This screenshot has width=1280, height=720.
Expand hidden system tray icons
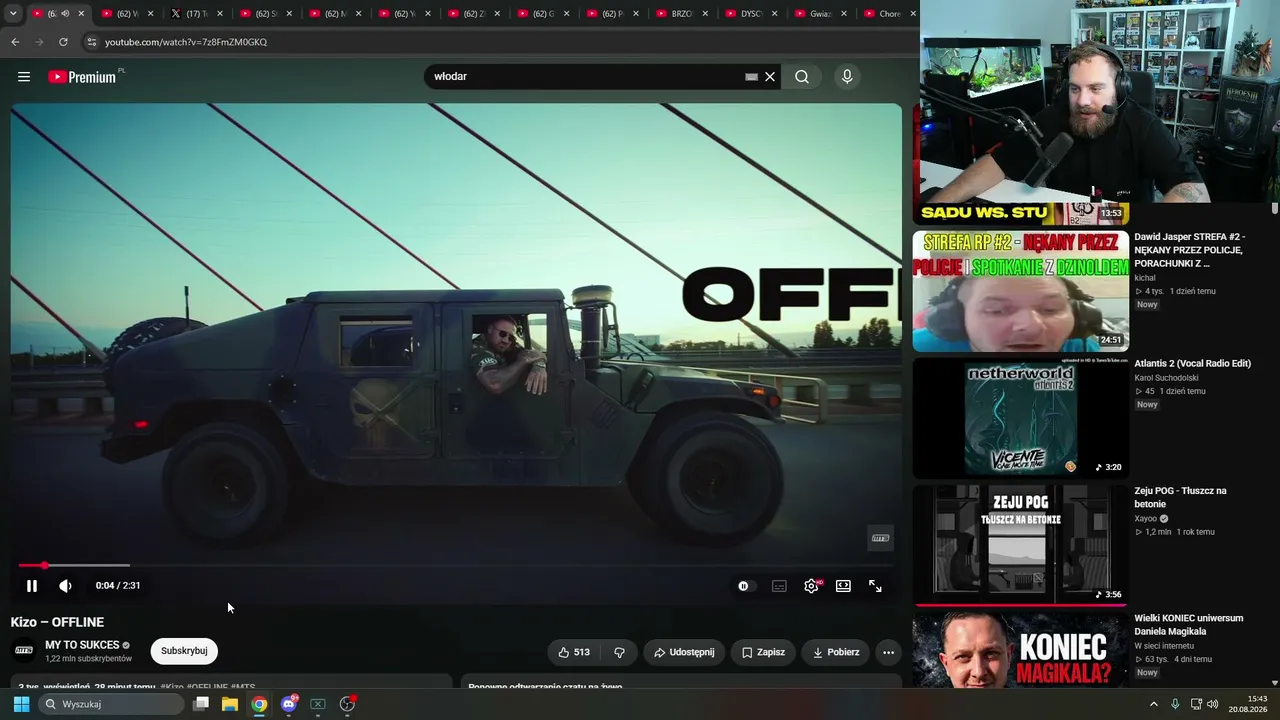click(x=1153, y=704)
